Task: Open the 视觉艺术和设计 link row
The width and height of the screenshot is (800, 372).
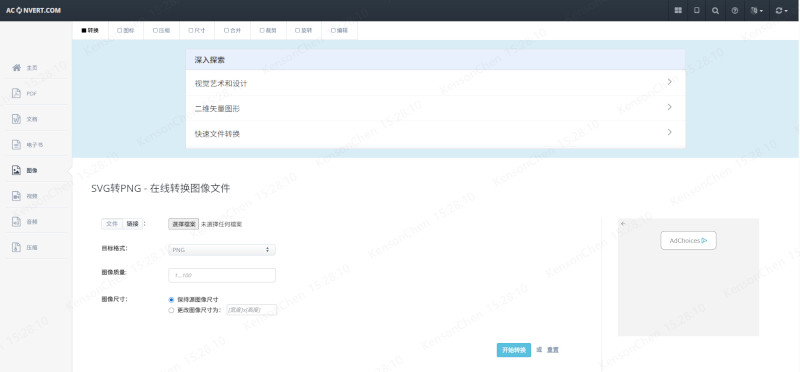Action: click(x=435, y=83)
